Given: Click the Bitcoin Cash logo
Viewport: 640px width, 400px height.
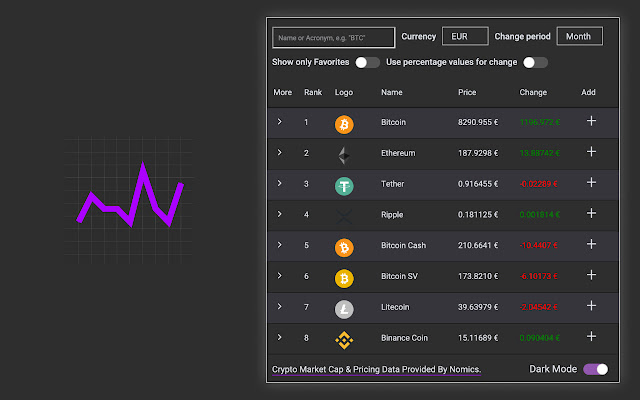Looking at the screenshot, I should (344, 248).
